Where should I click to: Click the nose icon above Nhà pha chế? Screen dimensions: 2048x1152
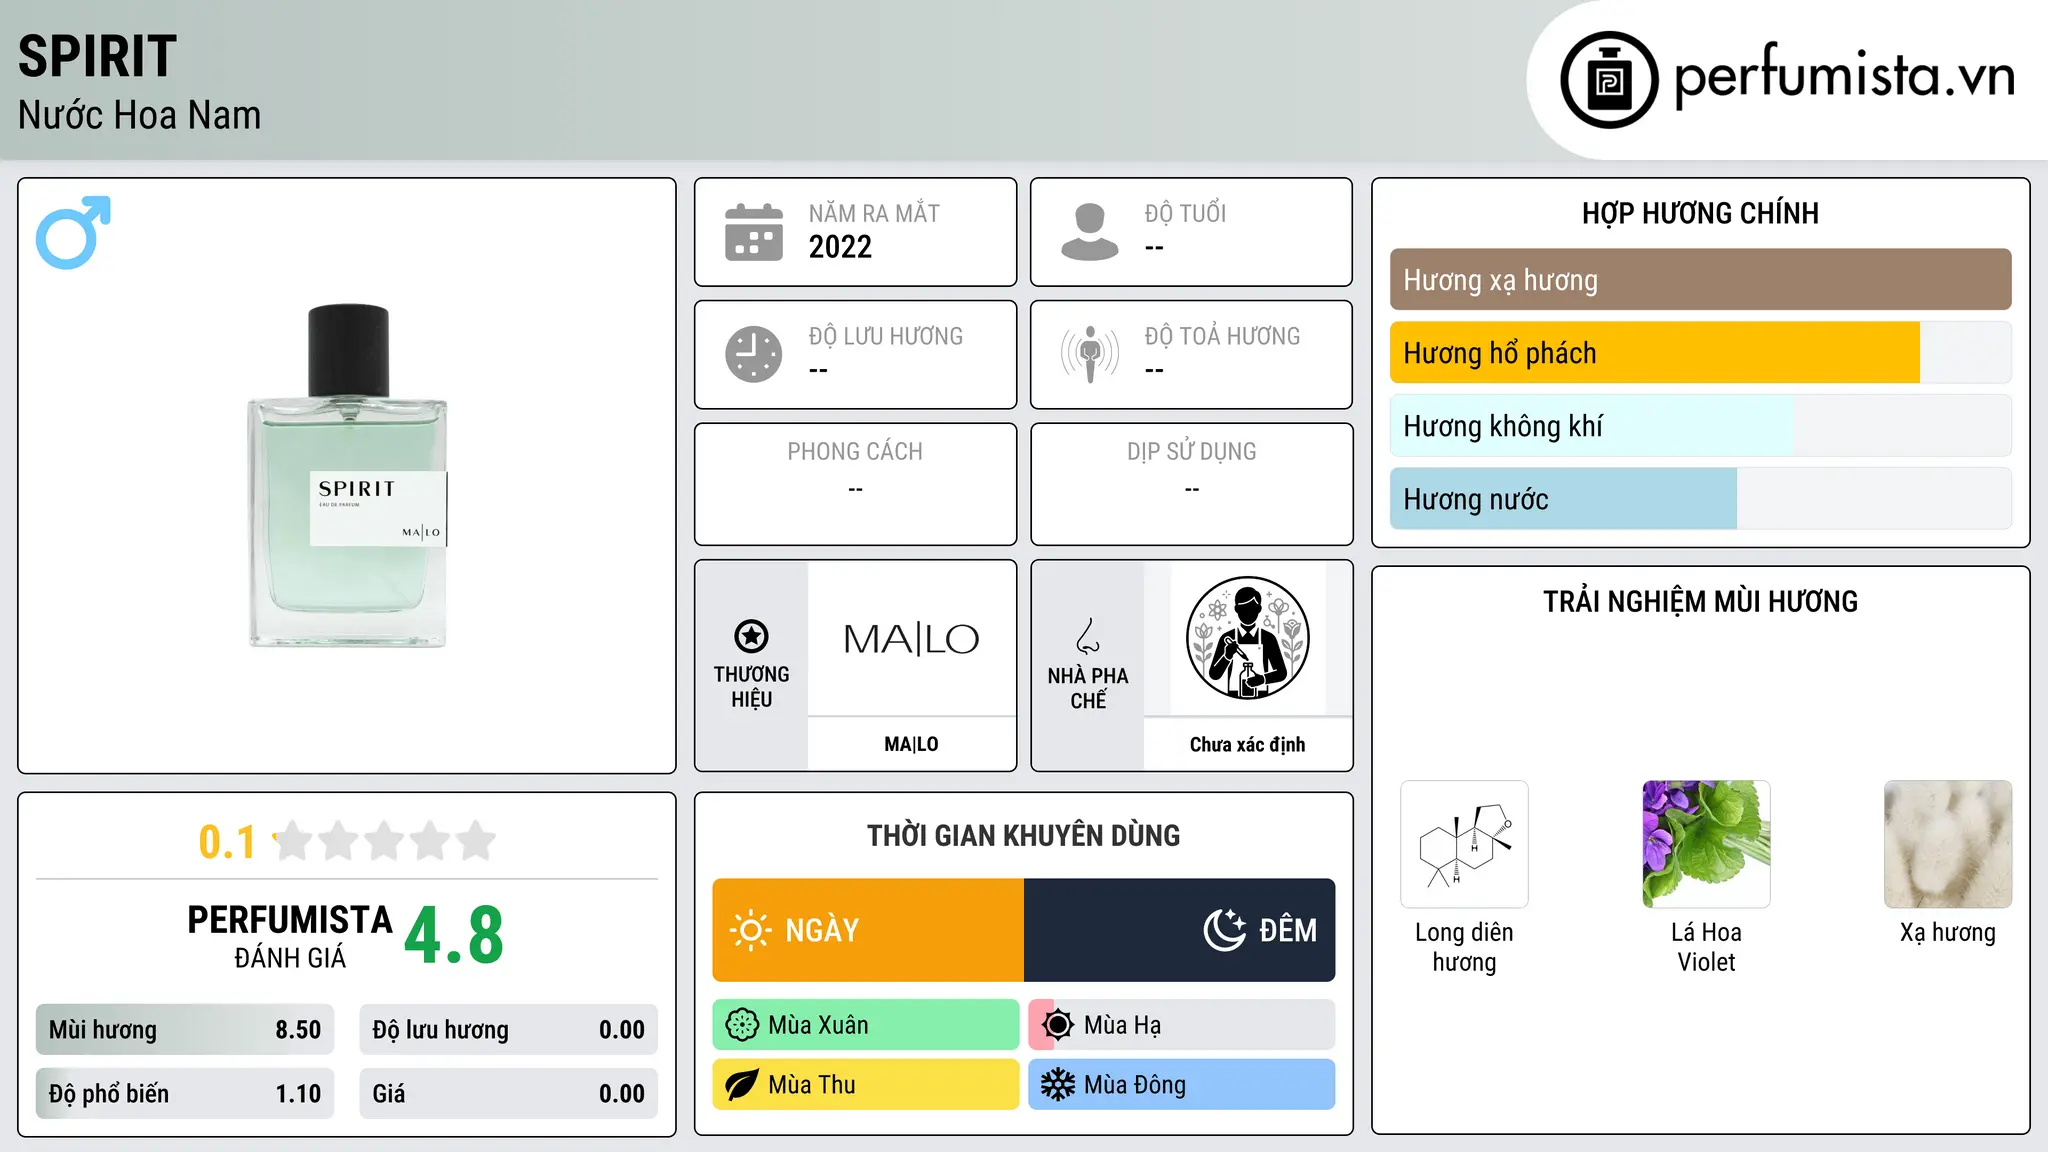[x=1088, y=636]
